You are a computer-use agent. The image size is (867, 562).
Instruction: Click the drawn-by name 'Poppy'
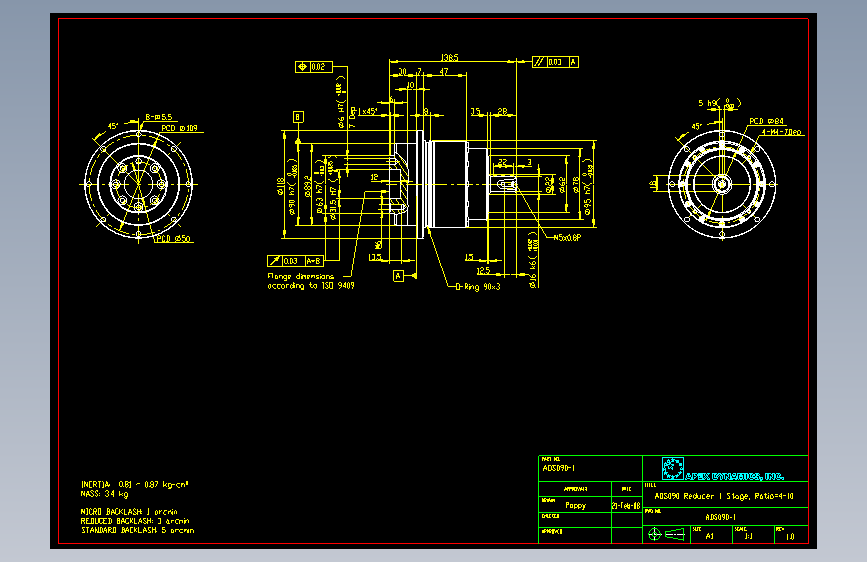tap(575, 505)
